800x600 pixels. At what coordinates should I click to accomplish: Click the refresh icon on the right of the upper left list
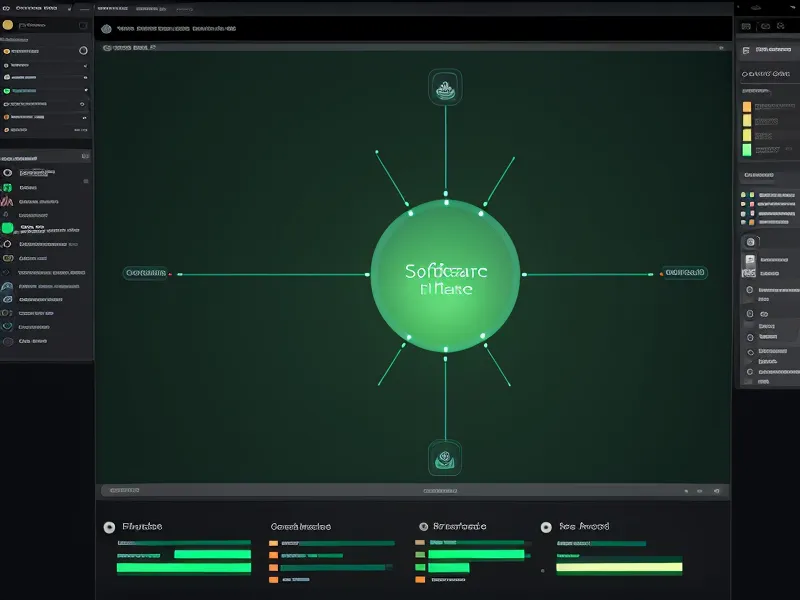click(82, 104)
